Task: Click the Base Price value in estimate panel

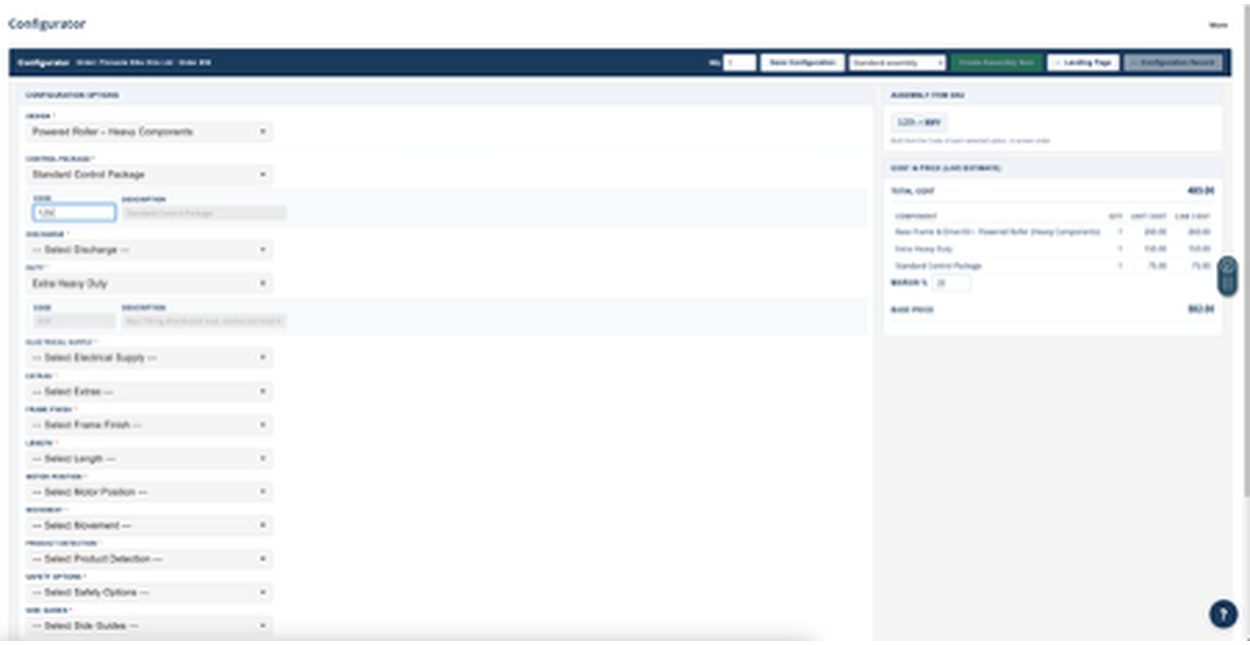Action: pyautogui.click(x=1201, y=310)
